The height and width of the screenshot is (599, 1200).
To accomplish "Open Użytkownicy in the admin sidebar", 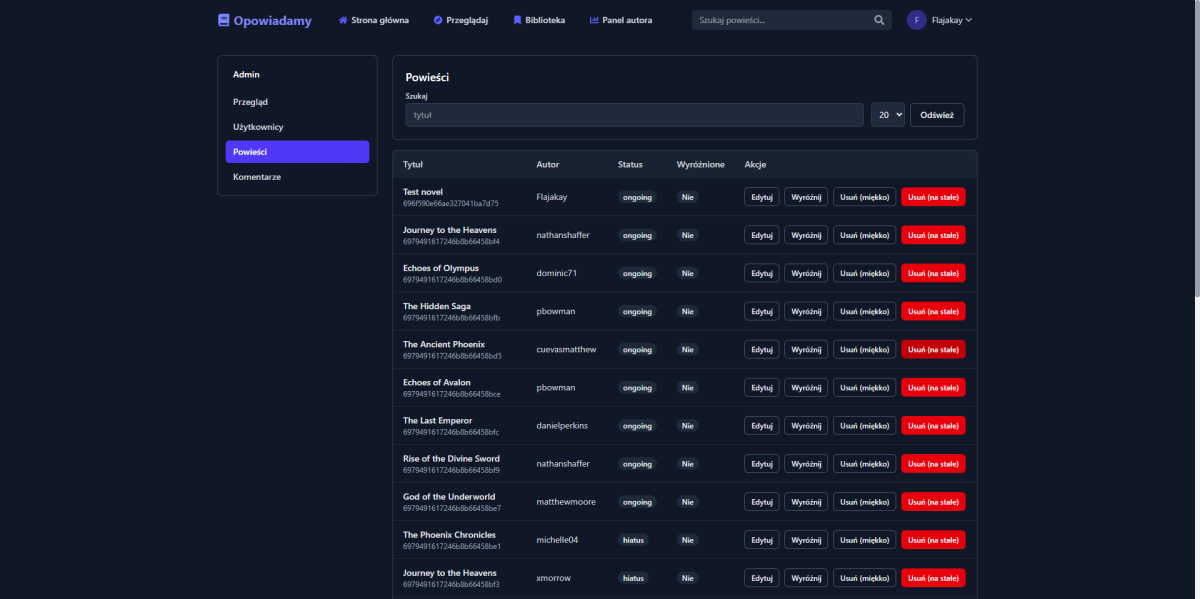I will pos(258,127).
